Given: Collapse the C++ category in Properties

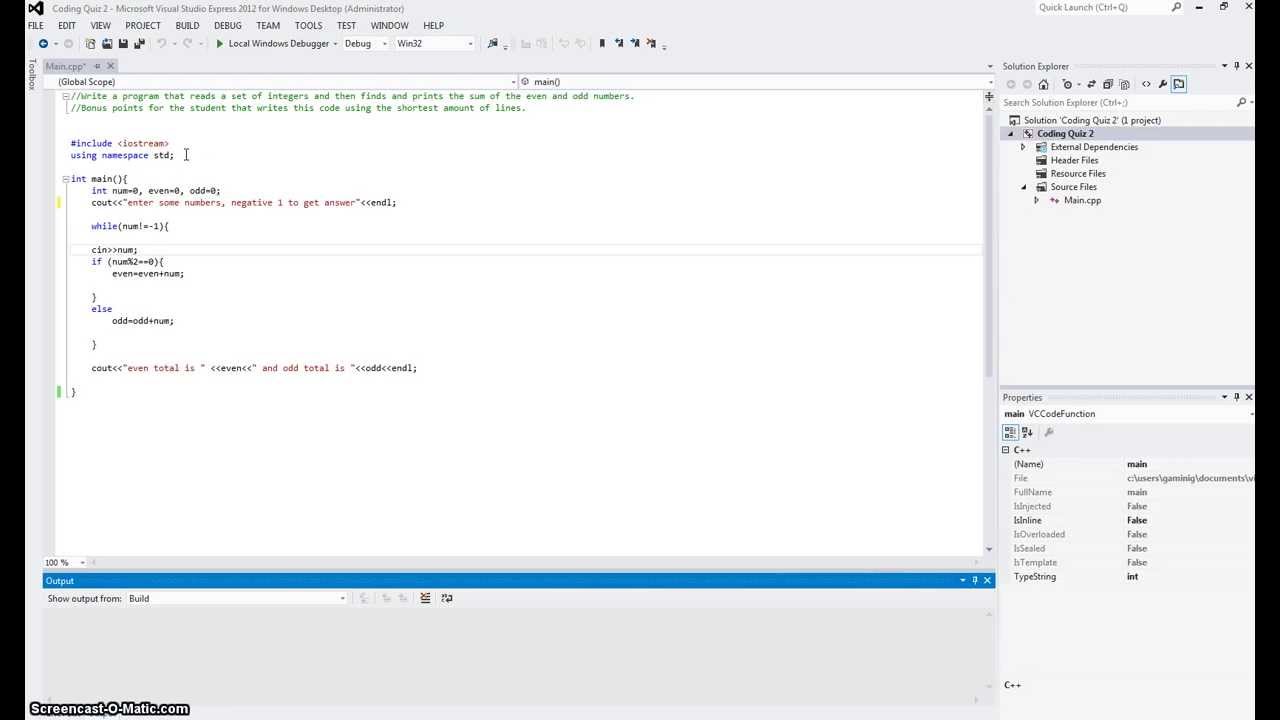Looking at the screenshot, I should click(x=1006, y=450).
